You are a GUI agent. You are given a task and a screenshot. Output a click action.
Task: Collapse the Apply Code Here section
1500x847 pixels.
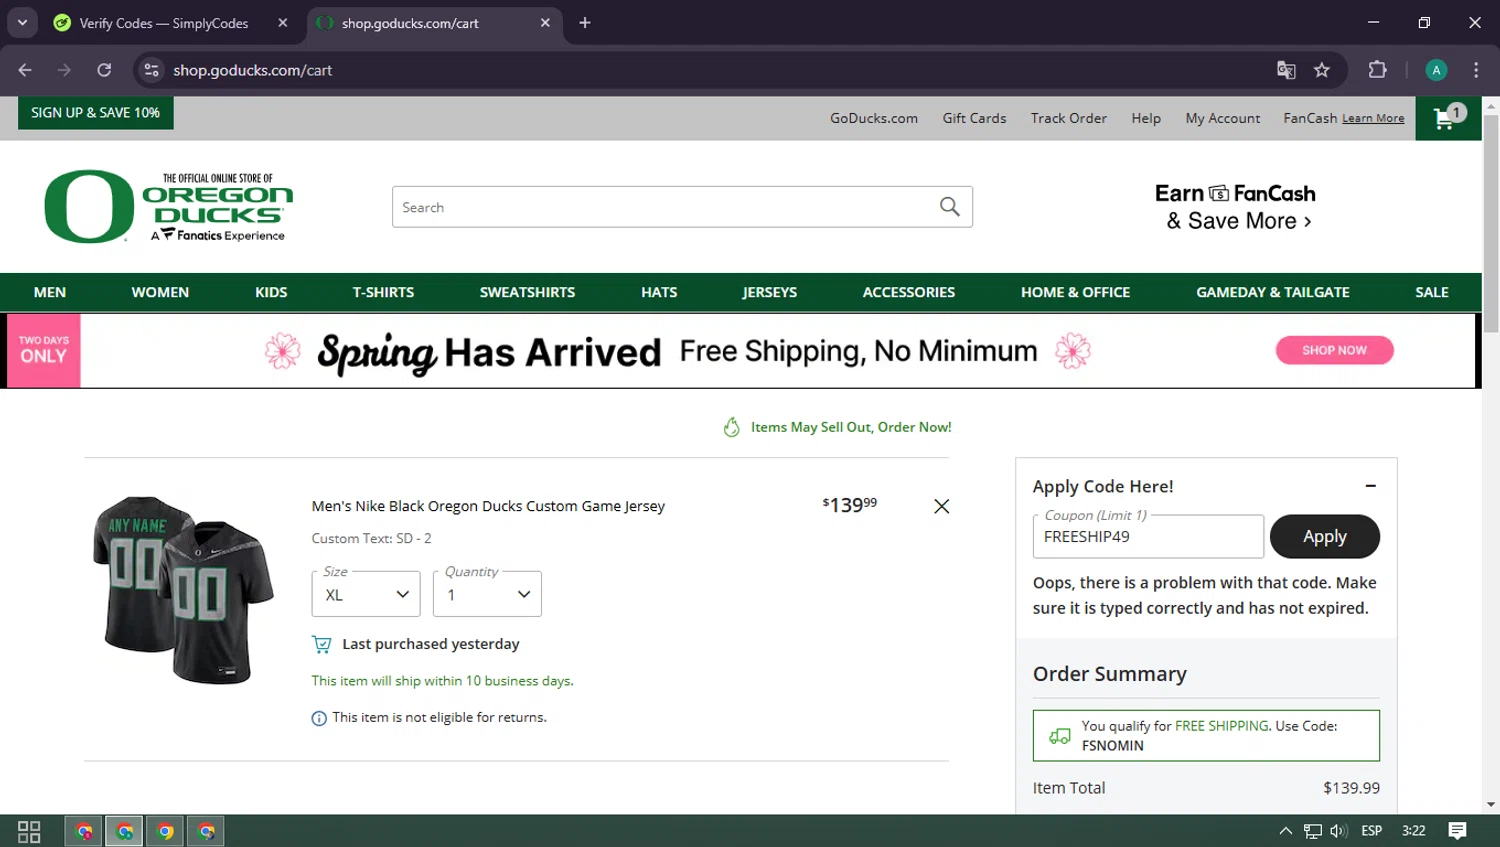[1370, 486]
